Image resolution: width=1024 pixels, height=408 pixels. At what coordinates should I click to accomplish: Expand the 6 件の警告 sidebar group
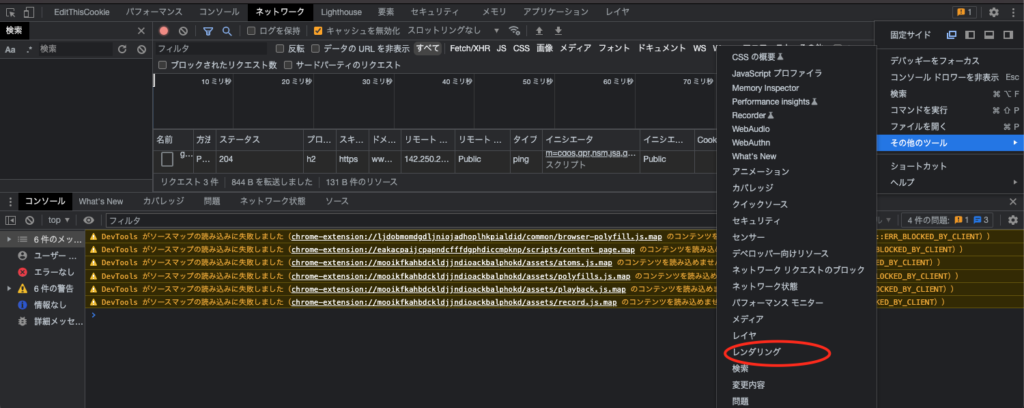10,288
